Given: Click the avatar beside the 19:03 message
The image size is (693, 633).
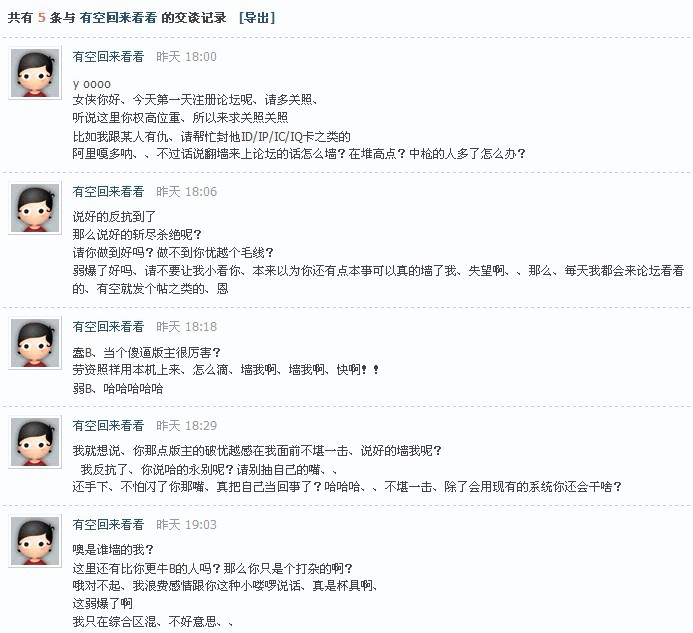Looking at the screenshot, I should (x=35, y=541).
